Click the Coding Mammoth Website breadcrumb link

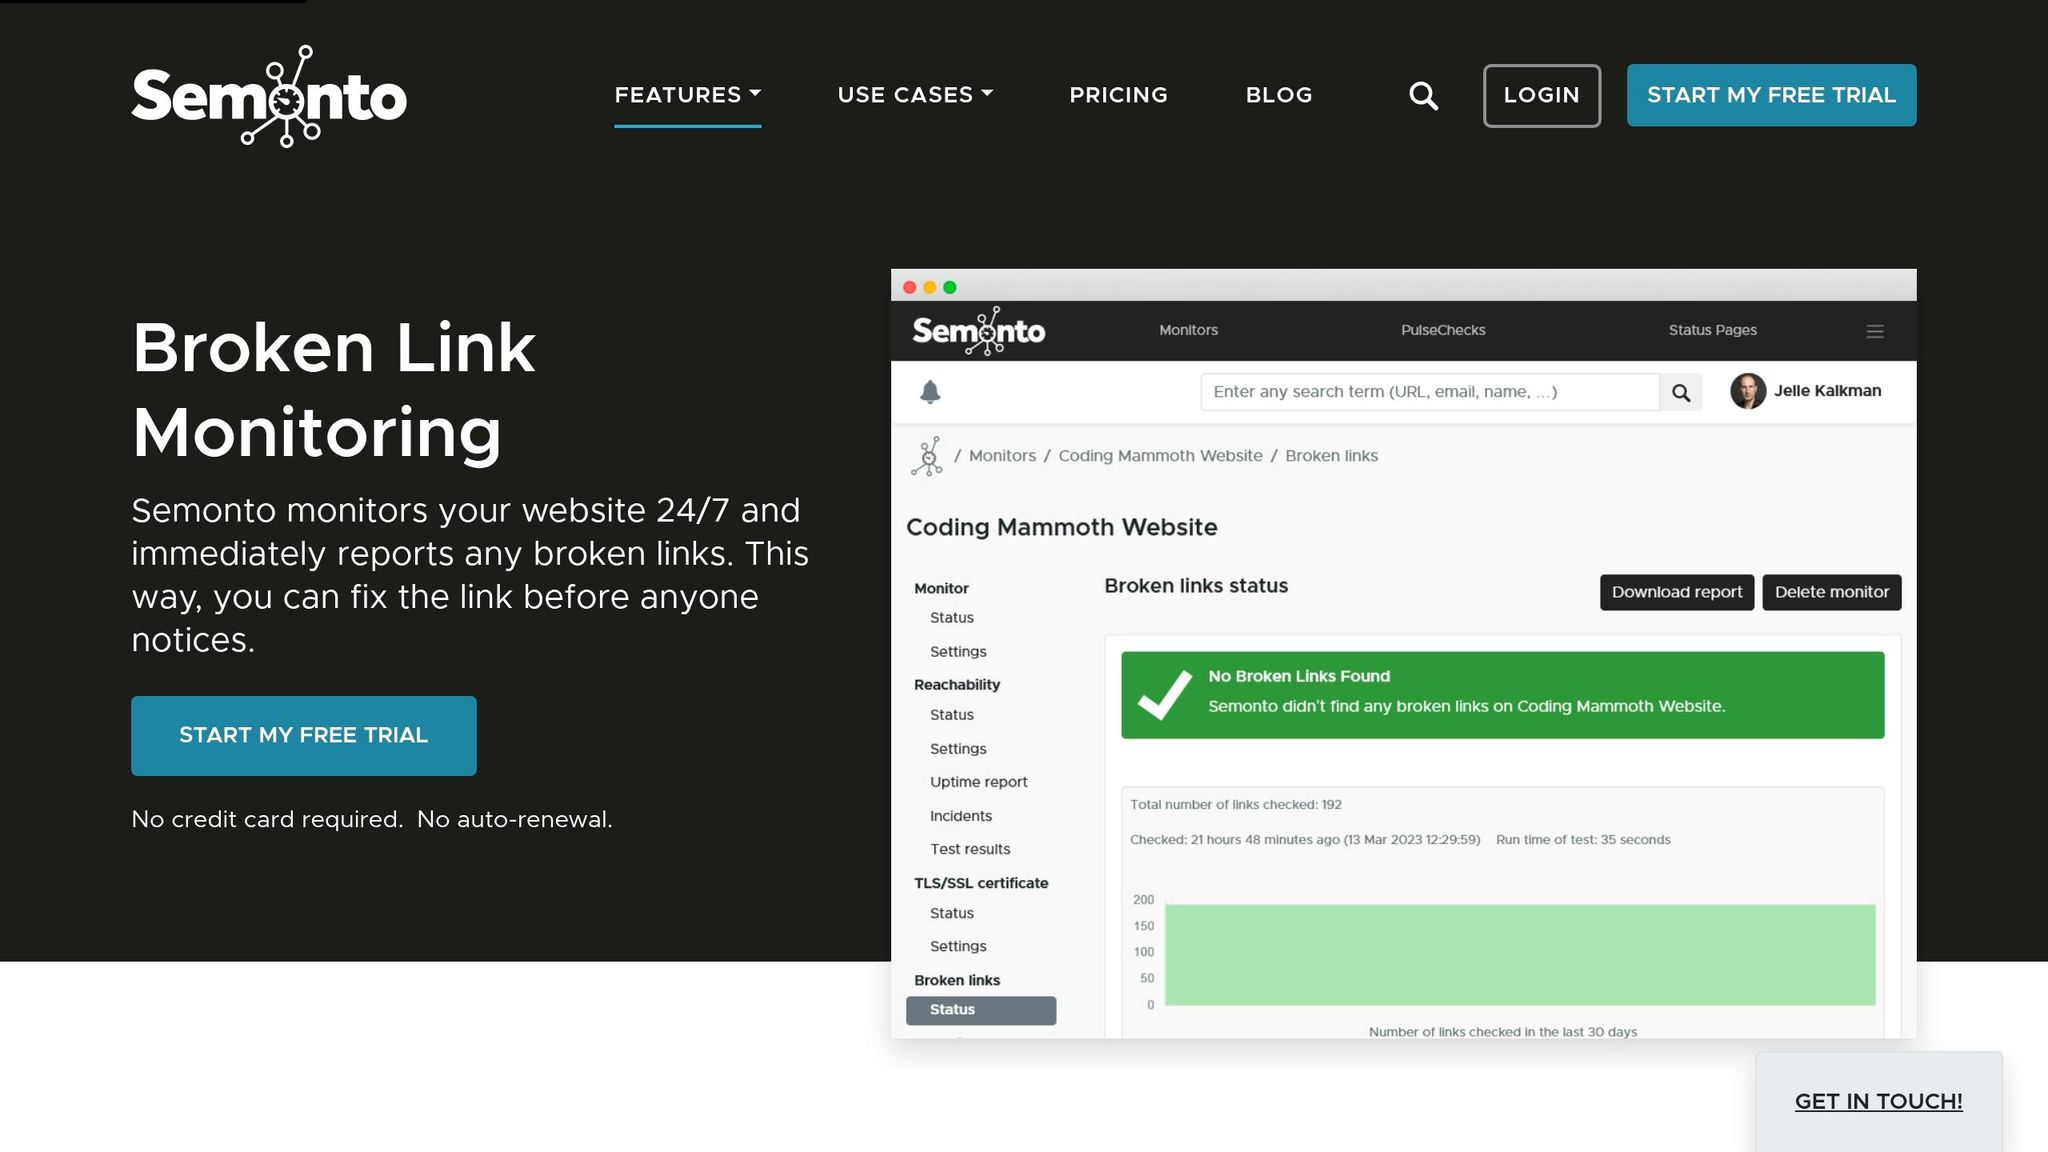pos(1161,456)
